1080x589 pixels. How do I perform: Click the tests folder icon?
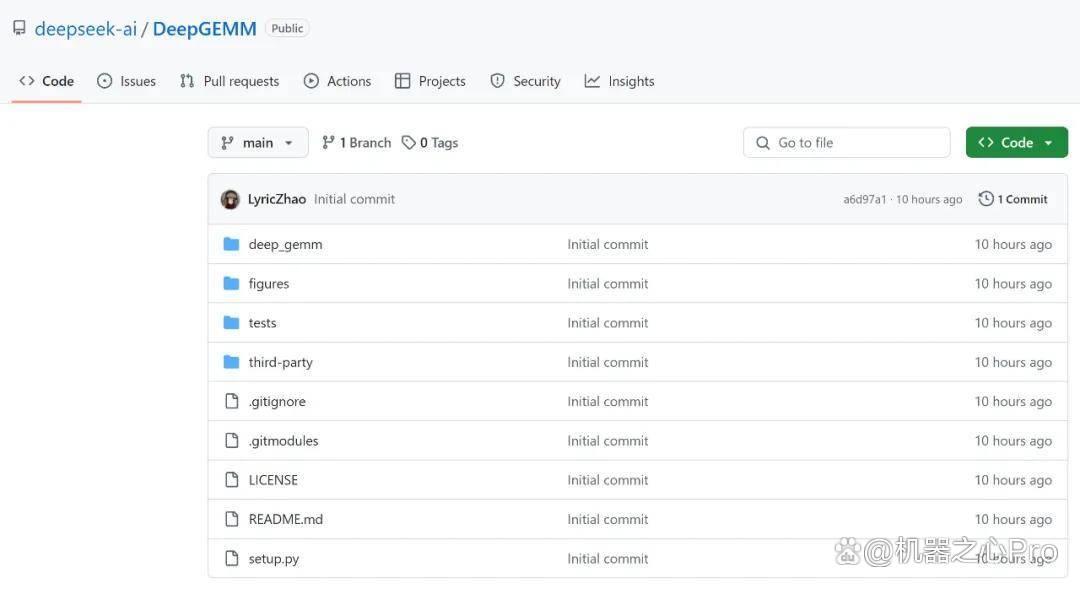(231, 322)
